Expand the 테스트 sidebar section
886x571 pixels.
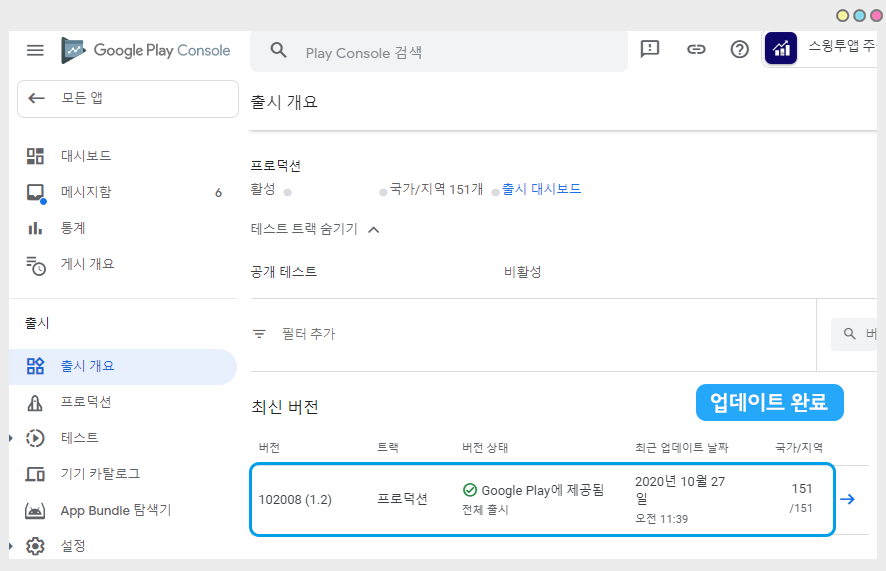(12, 438)
